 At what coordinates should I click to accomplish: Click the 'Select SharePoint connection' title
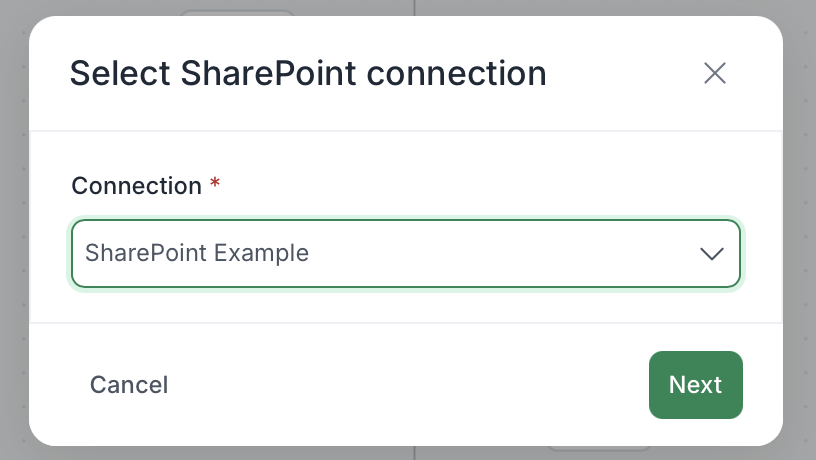click(307, 74)
